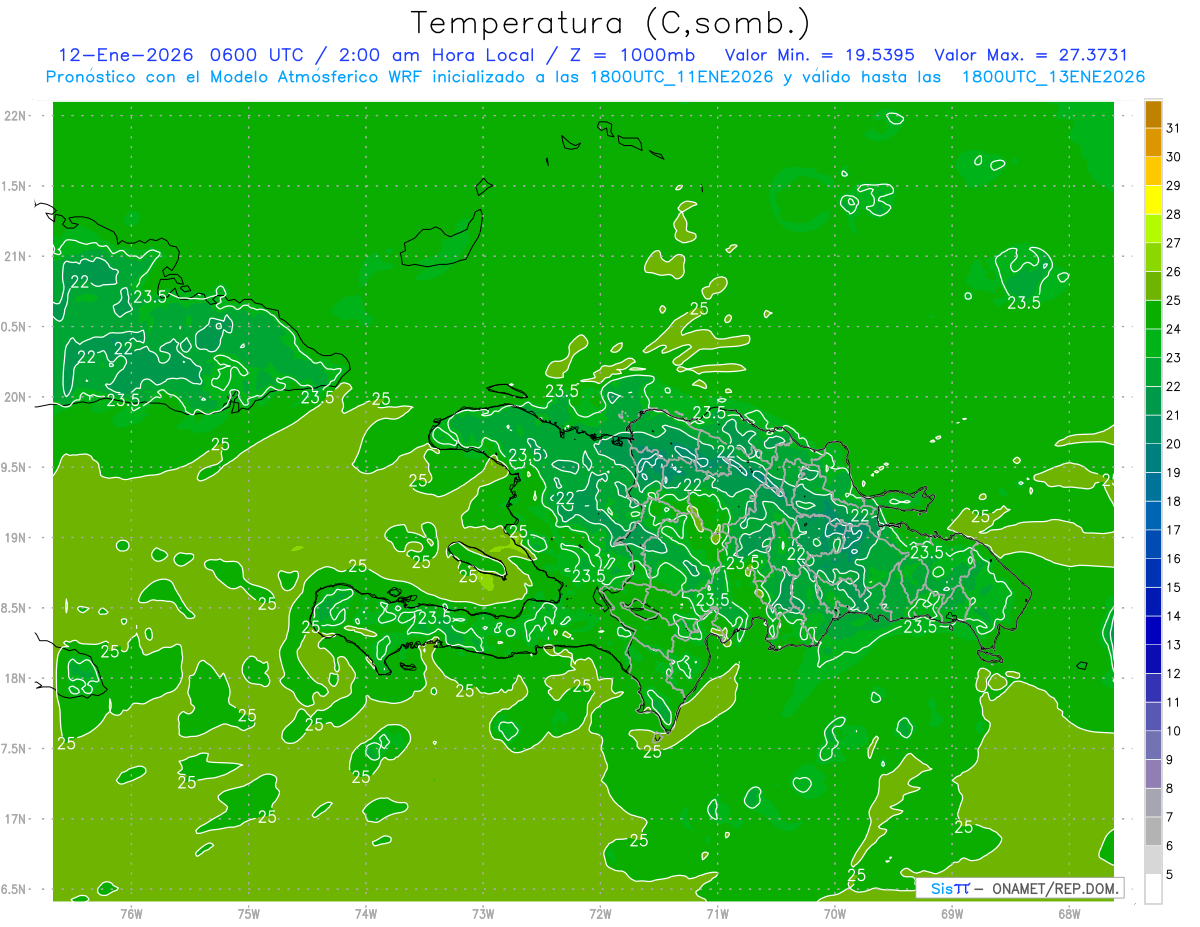Viewport: 1200px width, 927px height.
Task: Select the '17N' latitude axis label
Action: tap(15, 819)
